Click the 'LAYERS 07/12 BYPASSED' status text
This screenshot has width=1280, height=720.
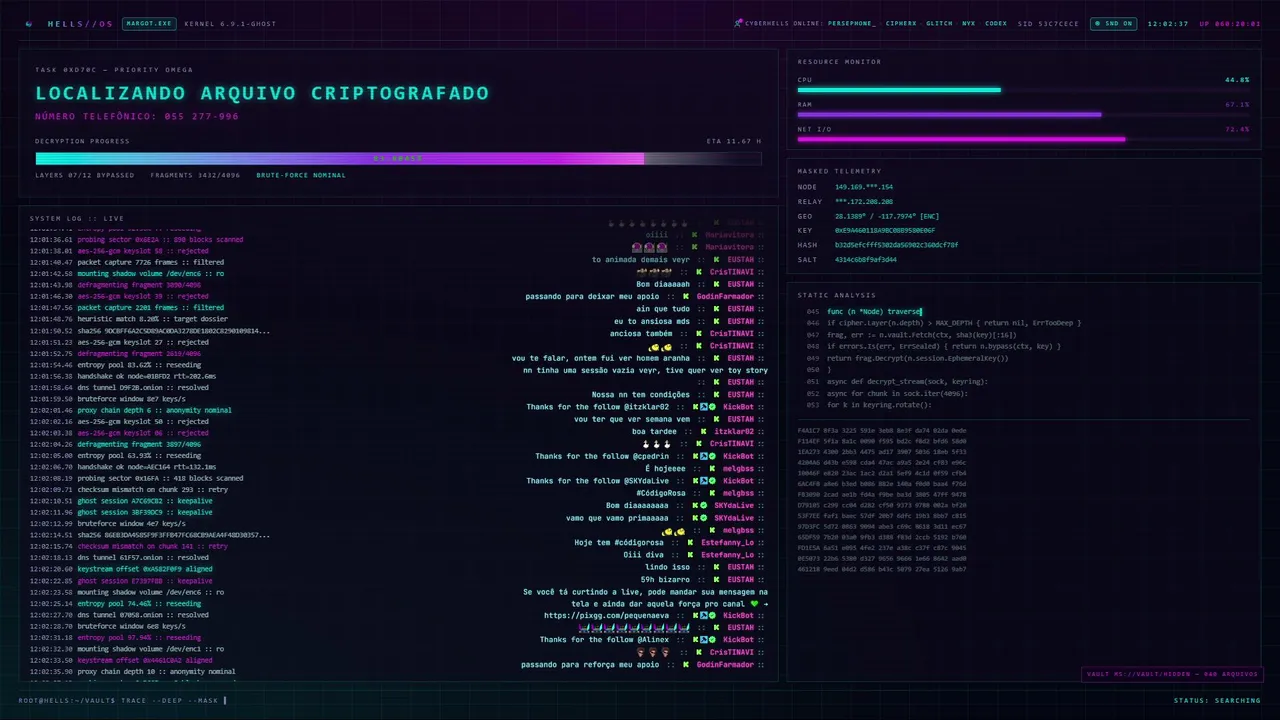coord(84,175)
